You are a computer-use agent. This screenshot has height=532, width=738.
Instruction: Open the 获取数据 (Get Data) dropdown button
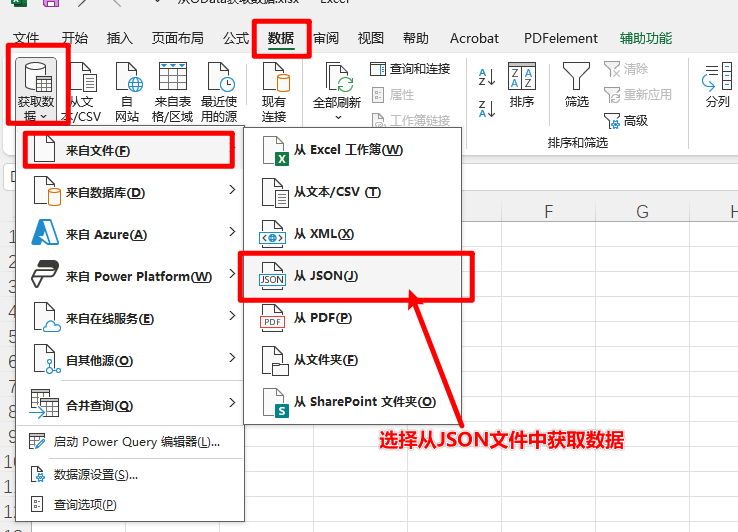[x=36, y=90]
